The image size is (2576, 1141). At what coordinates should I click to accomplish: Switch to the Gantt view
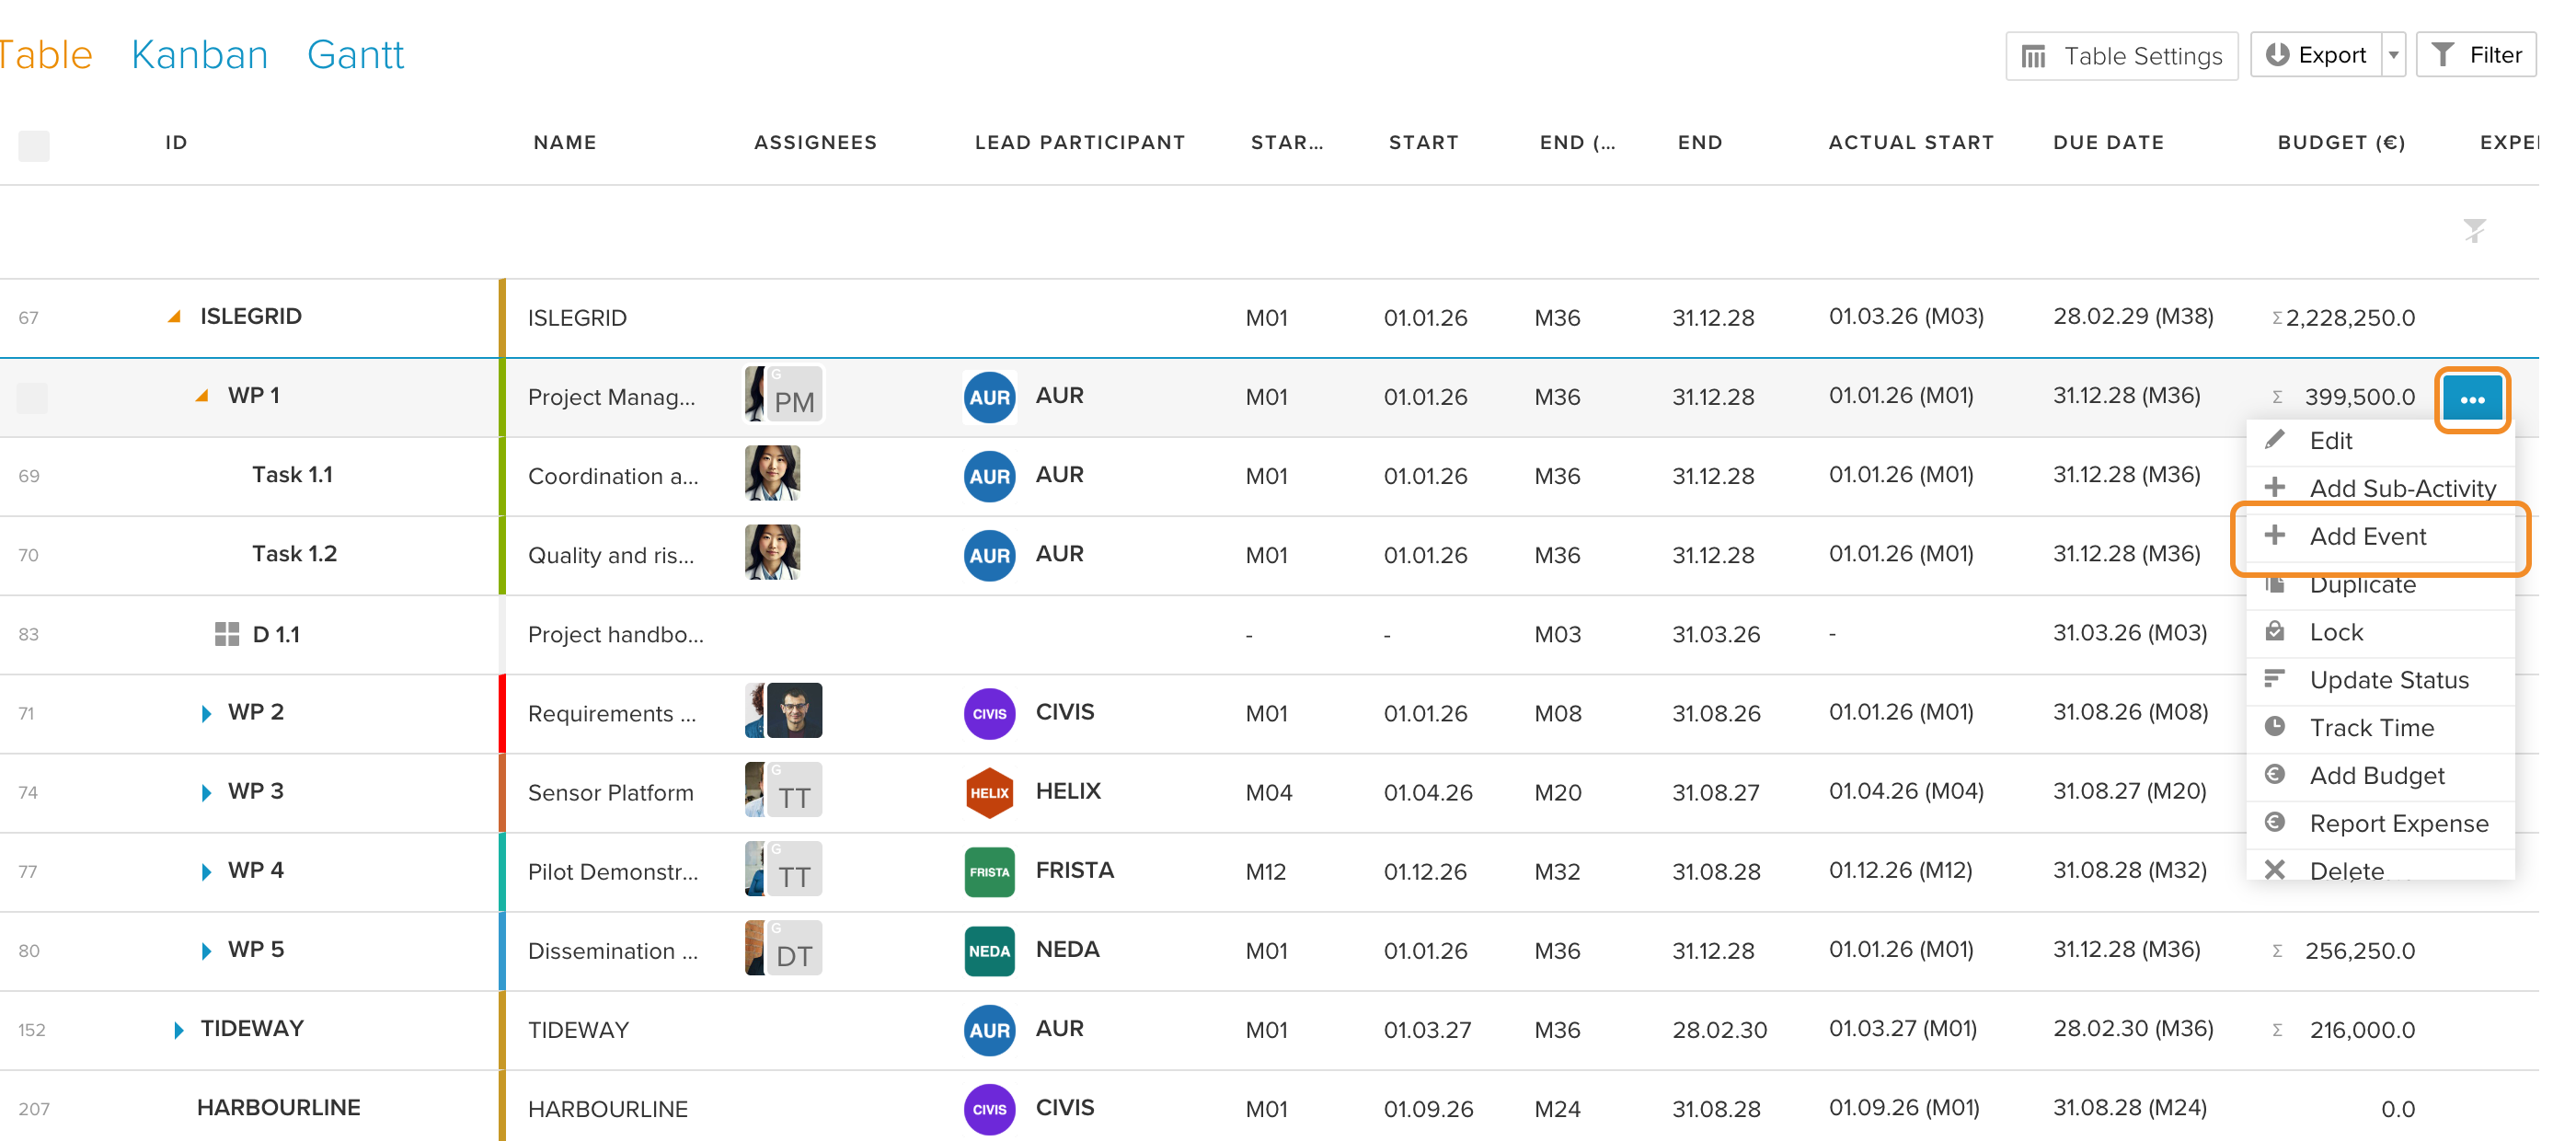coord(355,54)
